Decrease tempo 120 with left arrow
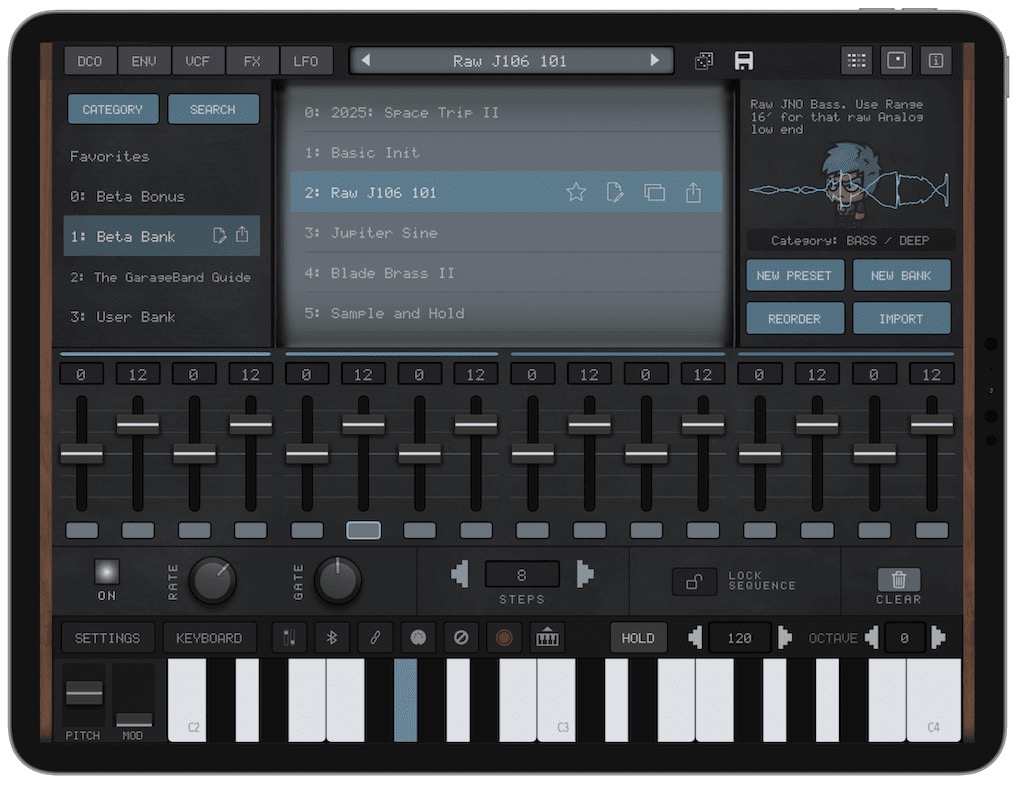1024x790 pixels. [x=695, y=638]
